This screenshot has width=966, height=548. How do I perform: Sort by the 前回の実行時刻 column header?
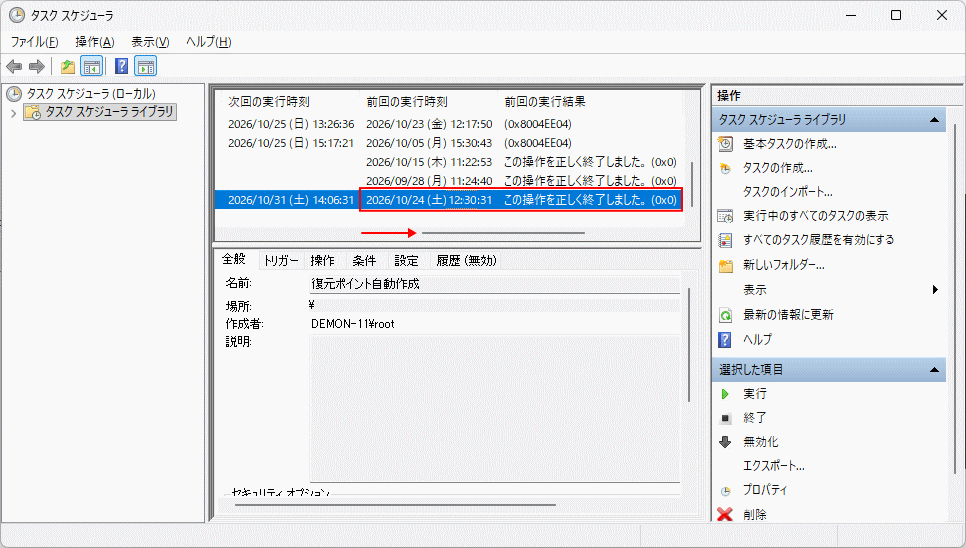click(x=407, y=102)
